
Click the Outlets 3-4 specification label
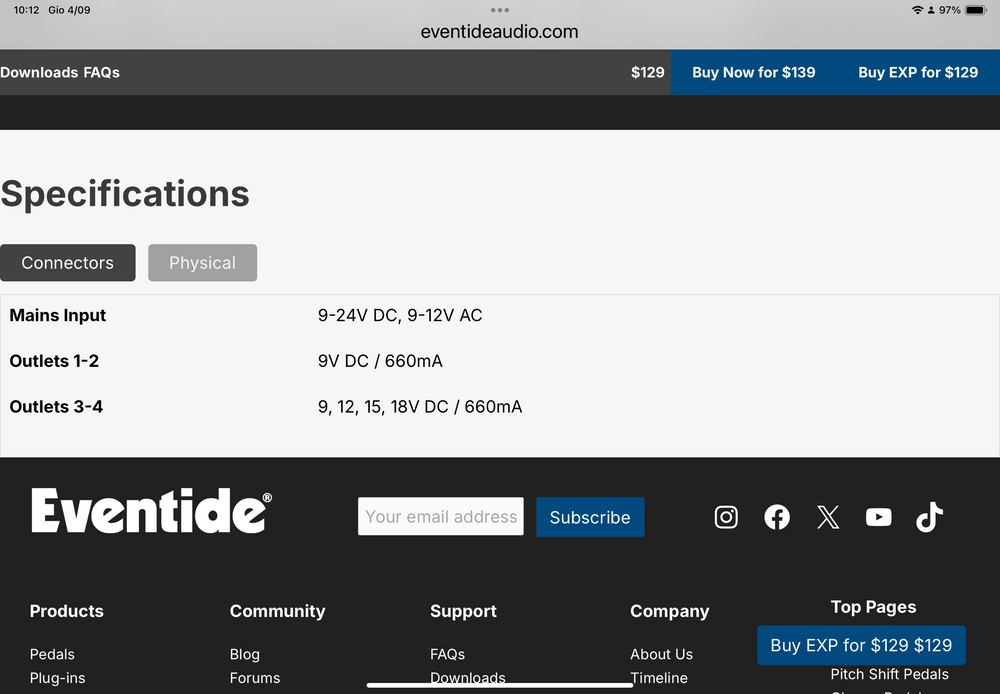point(56,407)
